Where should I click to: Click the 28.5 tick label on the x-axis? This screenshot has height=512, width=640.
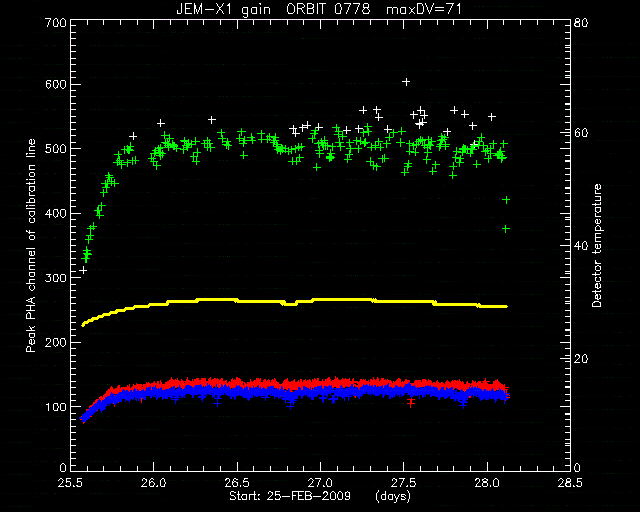570,483
